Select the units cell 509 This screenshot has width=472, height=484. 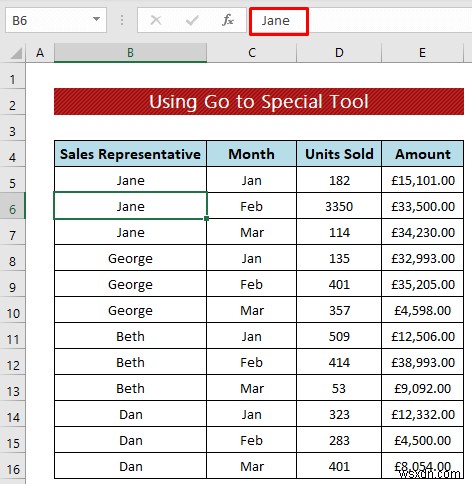coord(339,336)
